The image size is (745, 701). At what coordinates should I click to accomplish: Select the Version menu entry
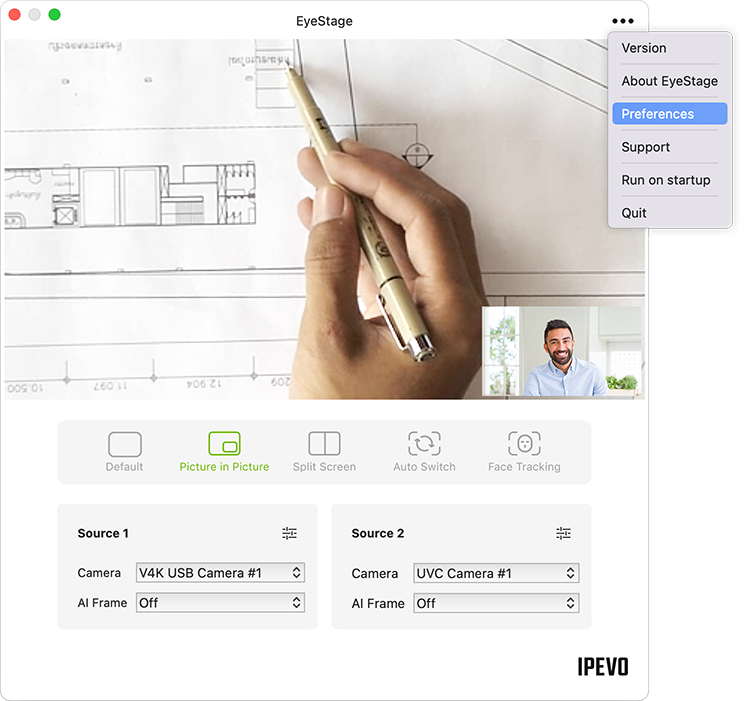pos(644,48)
